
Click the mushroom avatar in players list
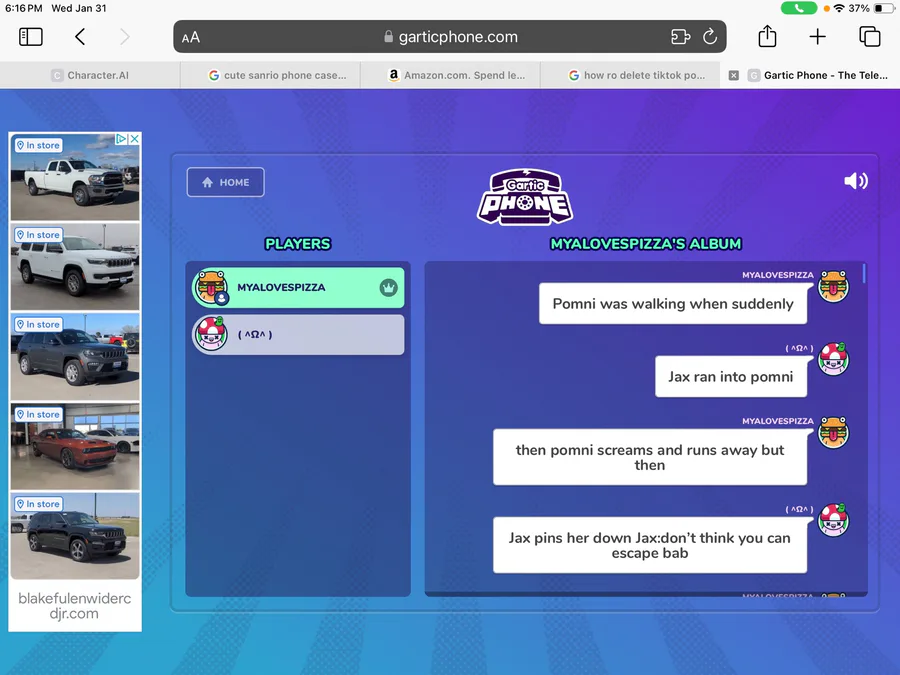click(211, 333)
